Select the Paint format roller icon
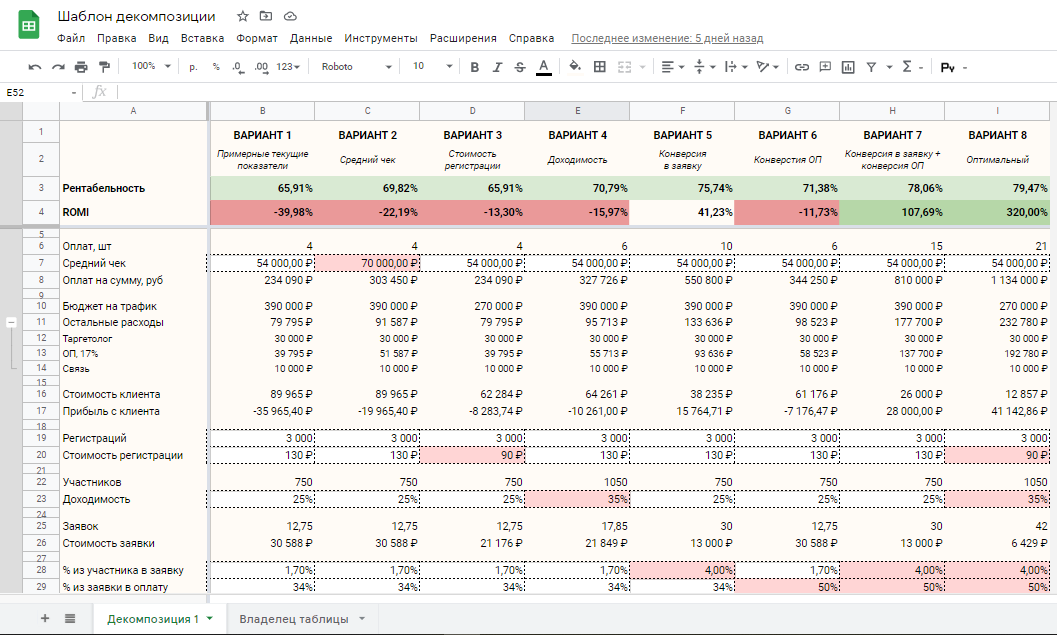Viewport: 1057px width, 635px height. coord(104,67)
